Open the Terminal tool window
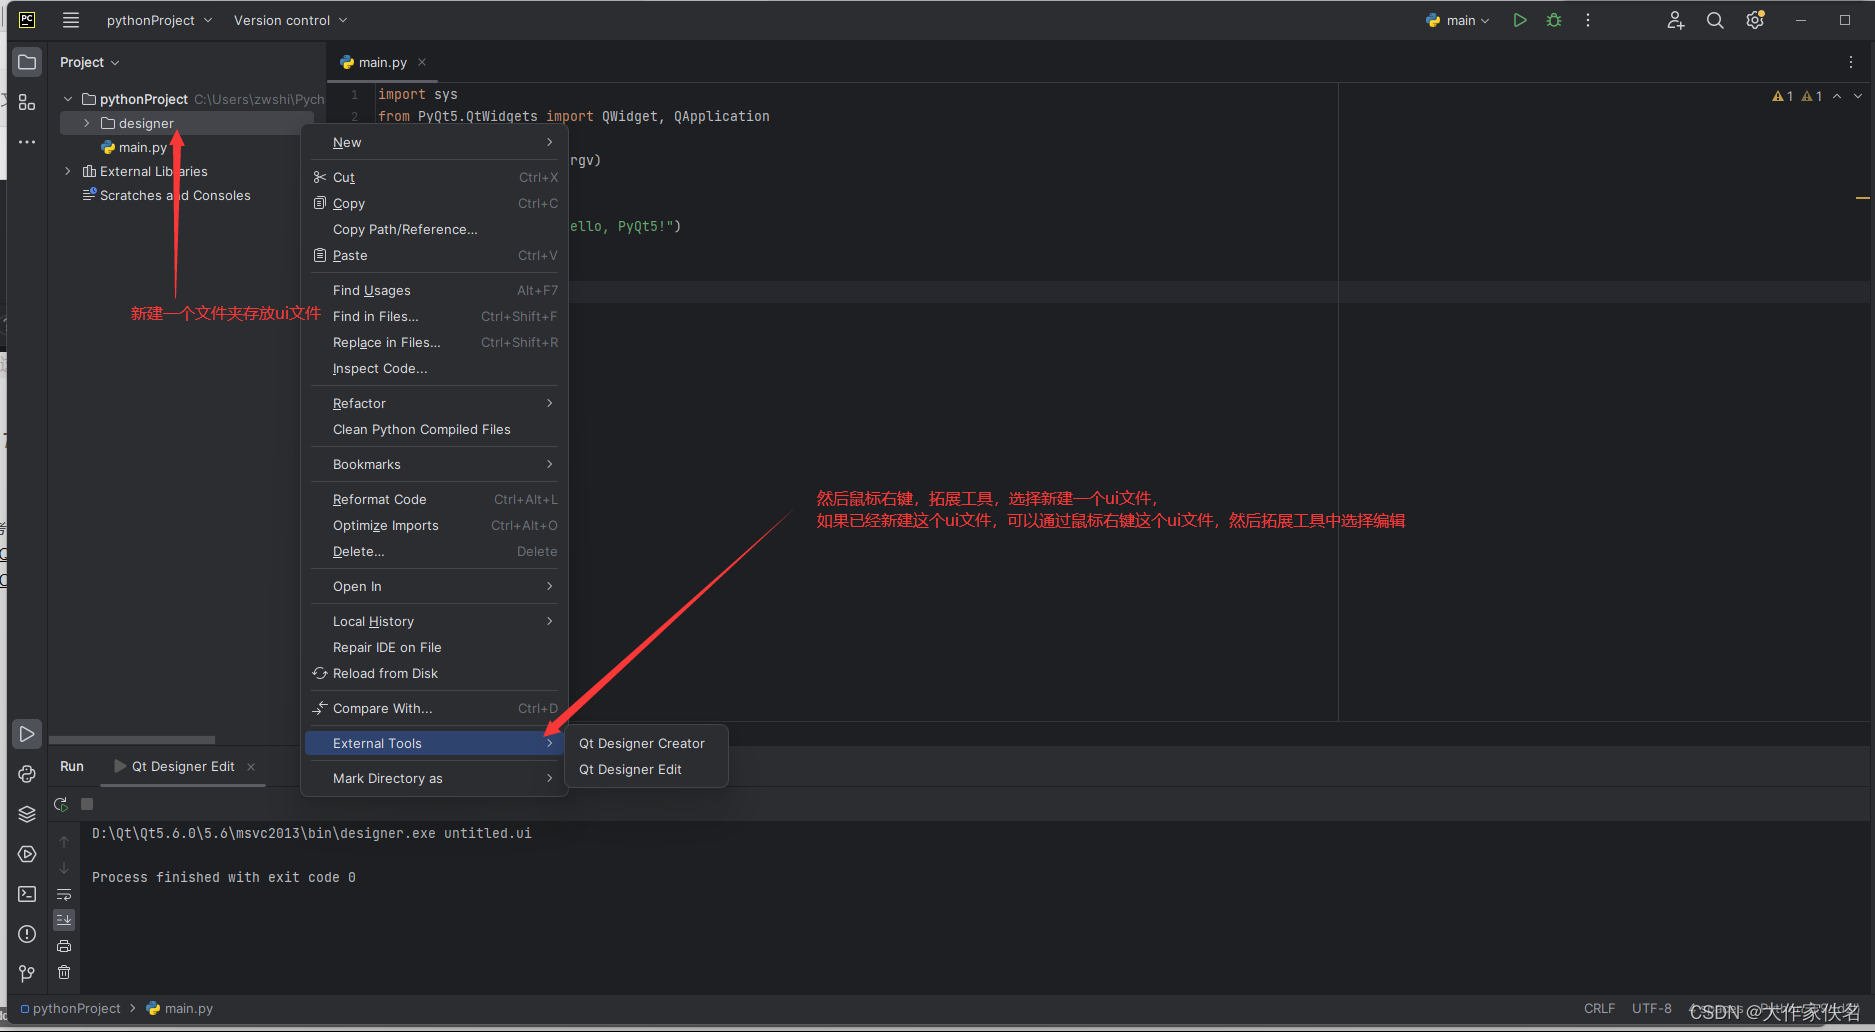 pos(27,894)
